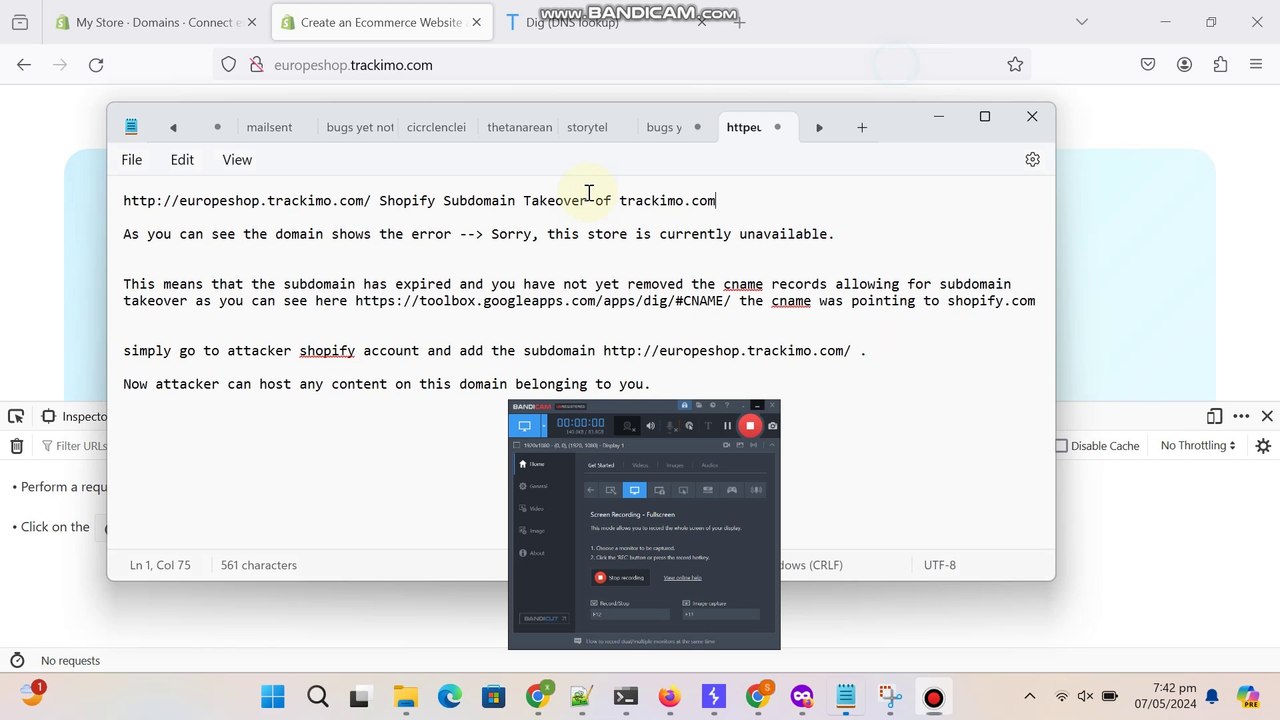
Task: Switch to My Store Domains browser tab
Action: pos(158,22)
